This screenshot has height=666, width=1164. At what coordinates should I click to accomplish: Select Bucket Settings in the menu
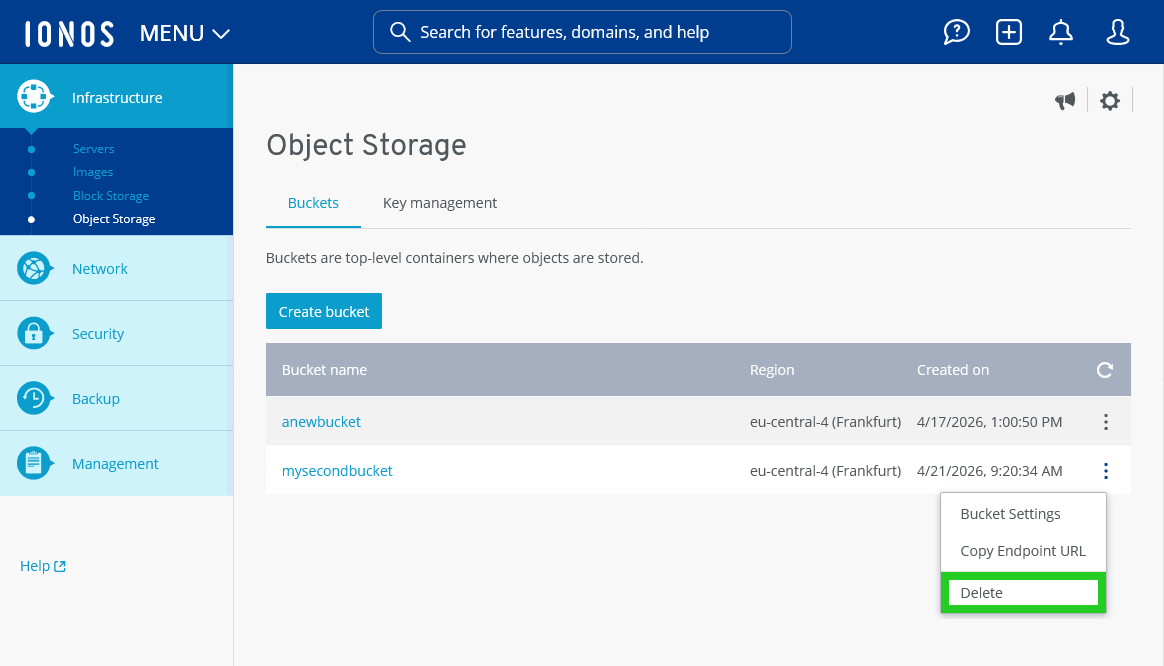pos(1010,513)
